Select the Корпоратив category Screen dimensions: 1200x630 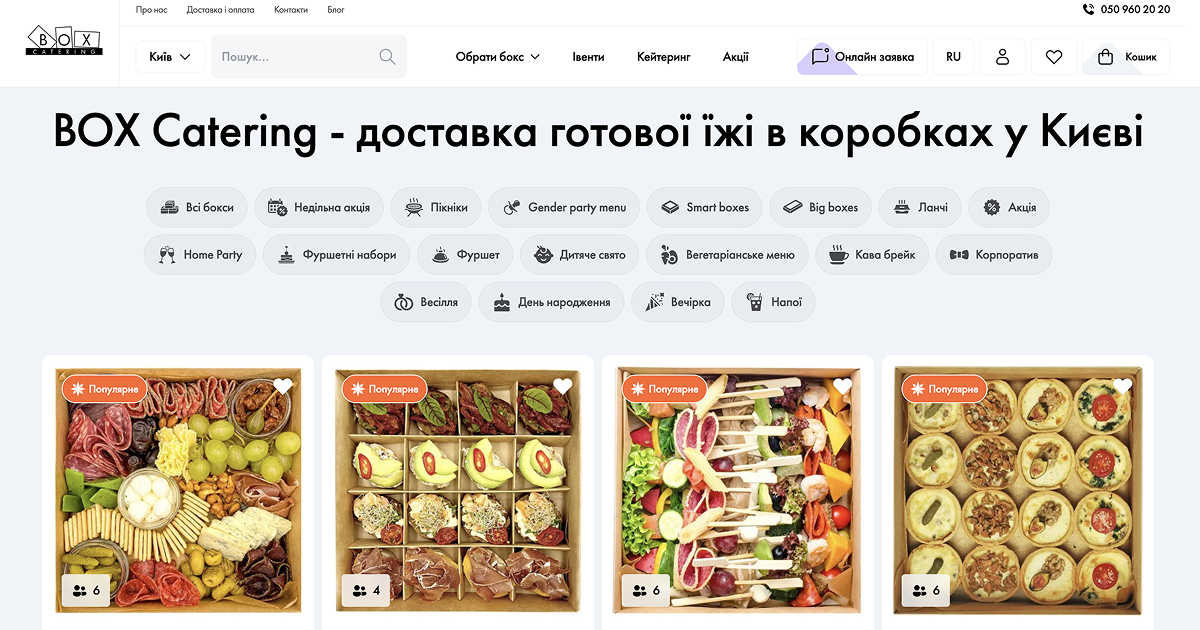click(x=994, y=254)
